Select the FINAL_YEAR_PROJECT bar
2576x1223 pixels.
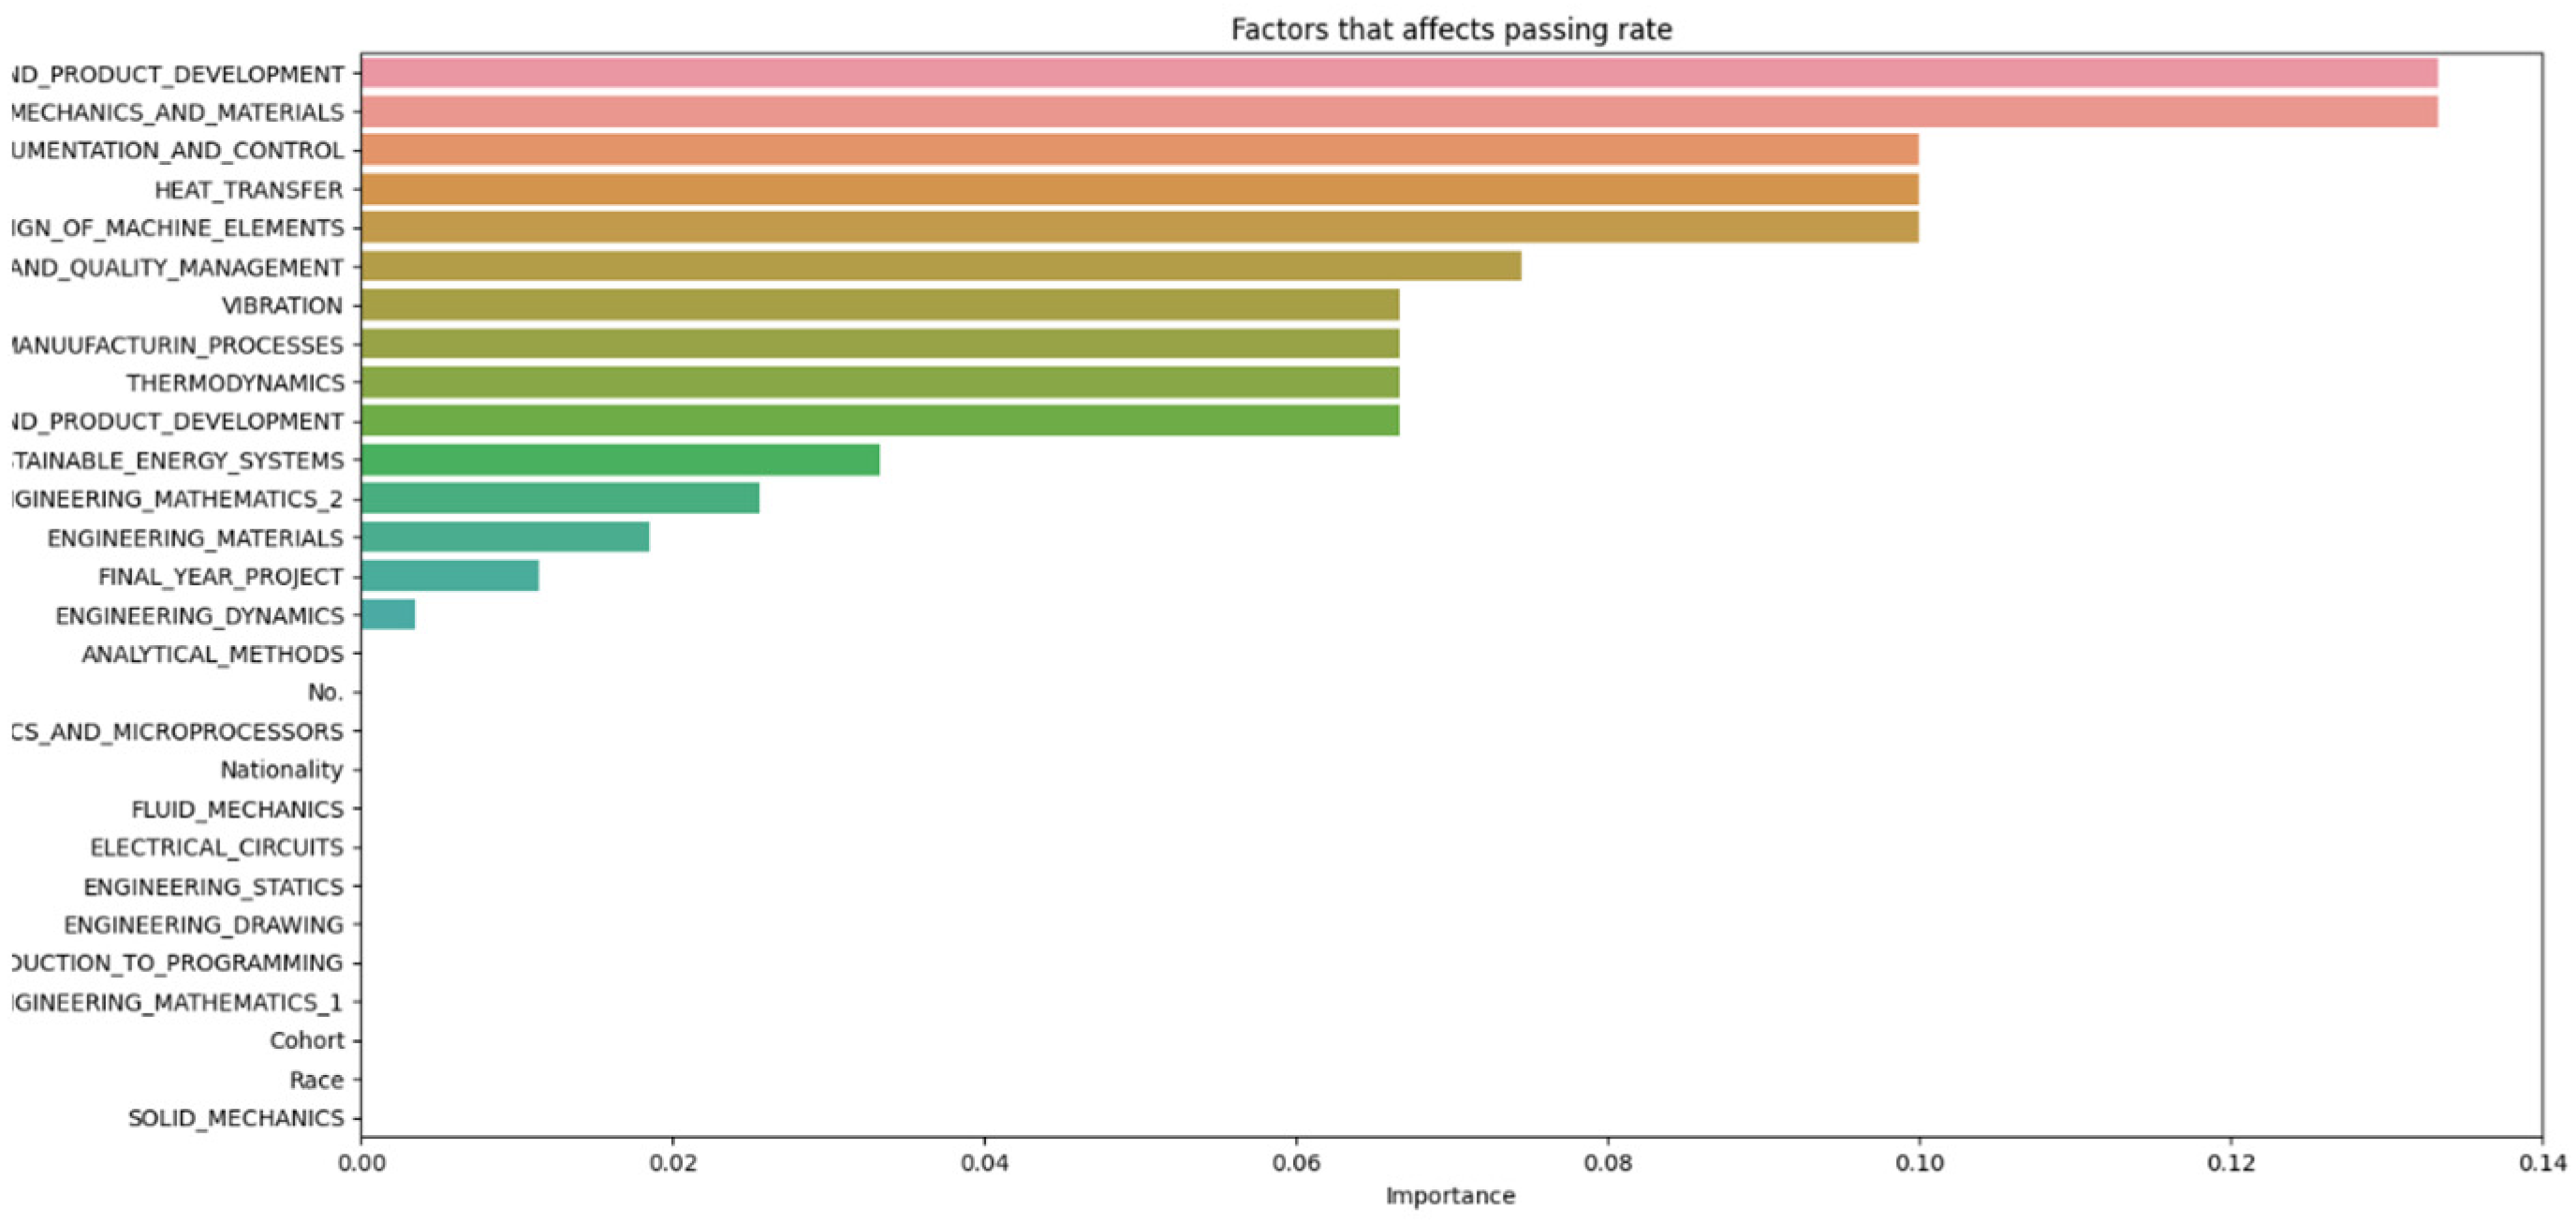tap(450, 576)
